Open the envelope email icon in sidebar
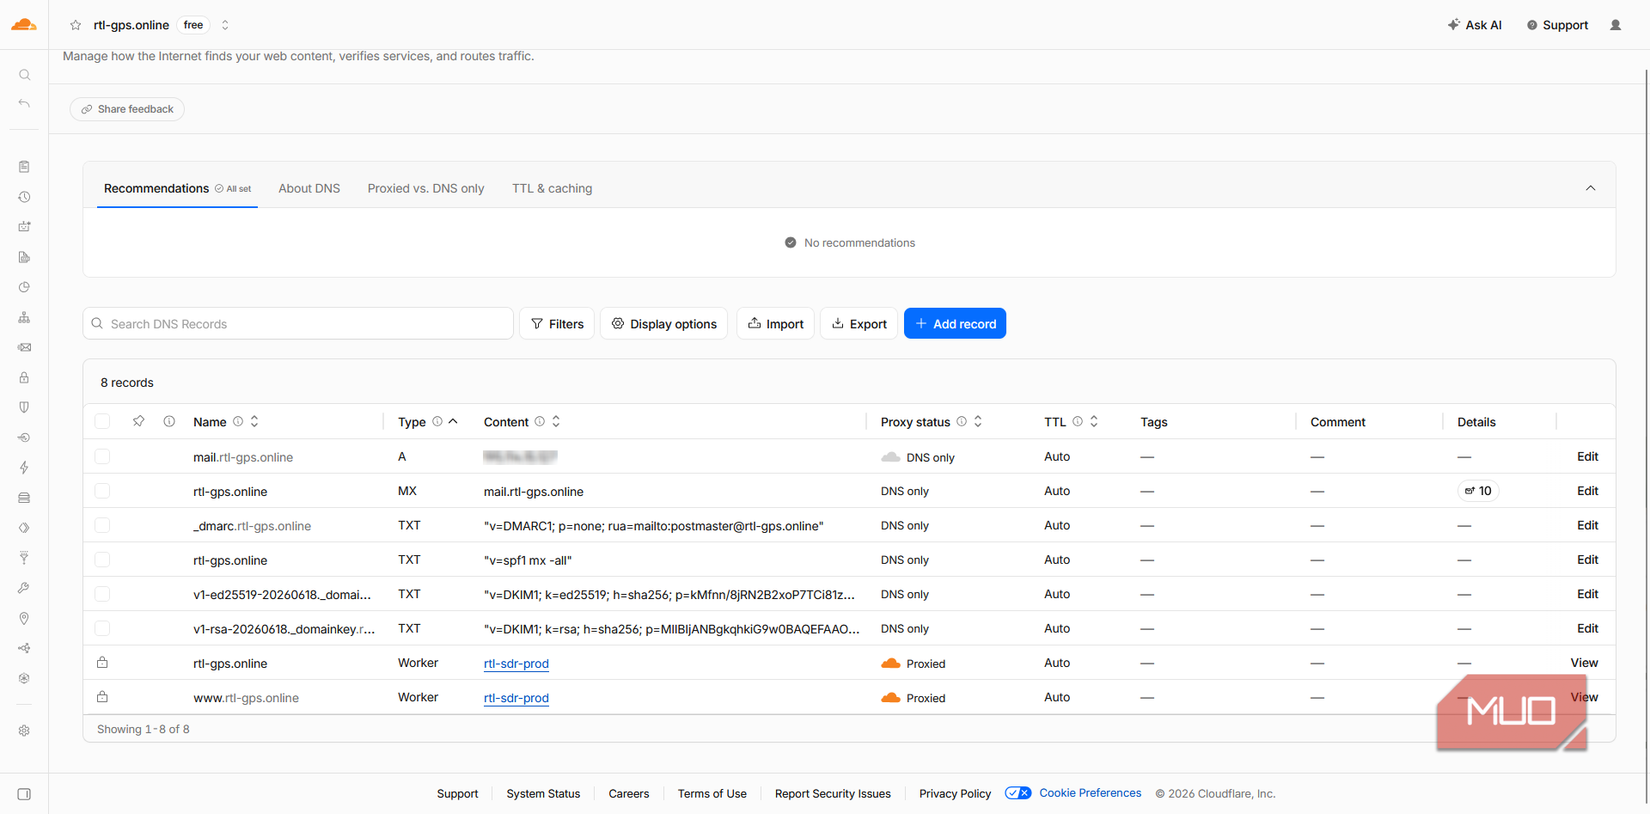The width and height of the screenshot is (1650, 814). [x=24, y=347]
